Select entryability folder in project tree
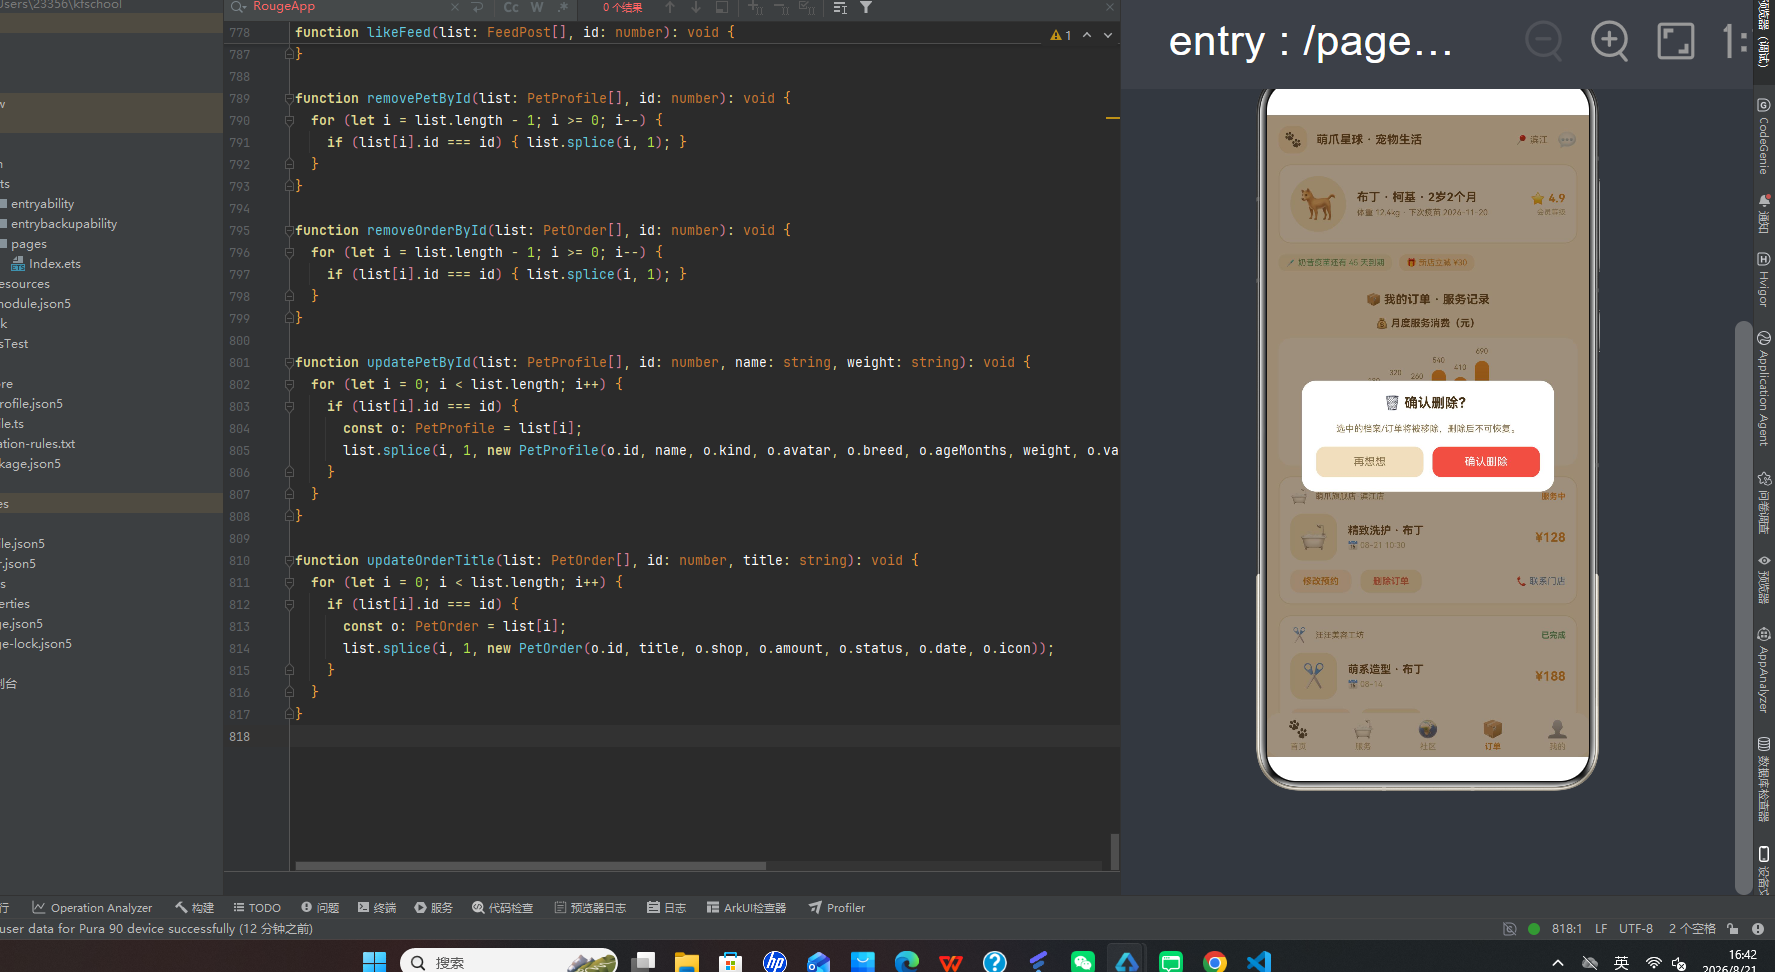Image resolution: width=1775 pixels, height=972 pixels. point(38,204)
